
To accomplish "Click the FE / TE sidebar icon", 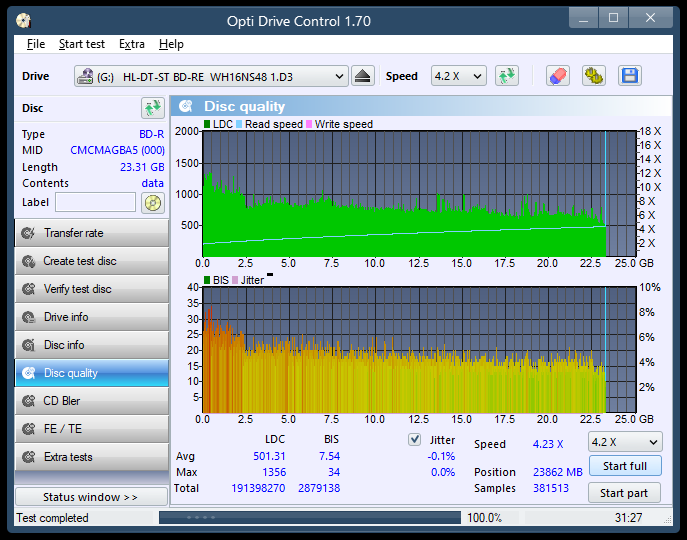I will click(x=28, y=429).
